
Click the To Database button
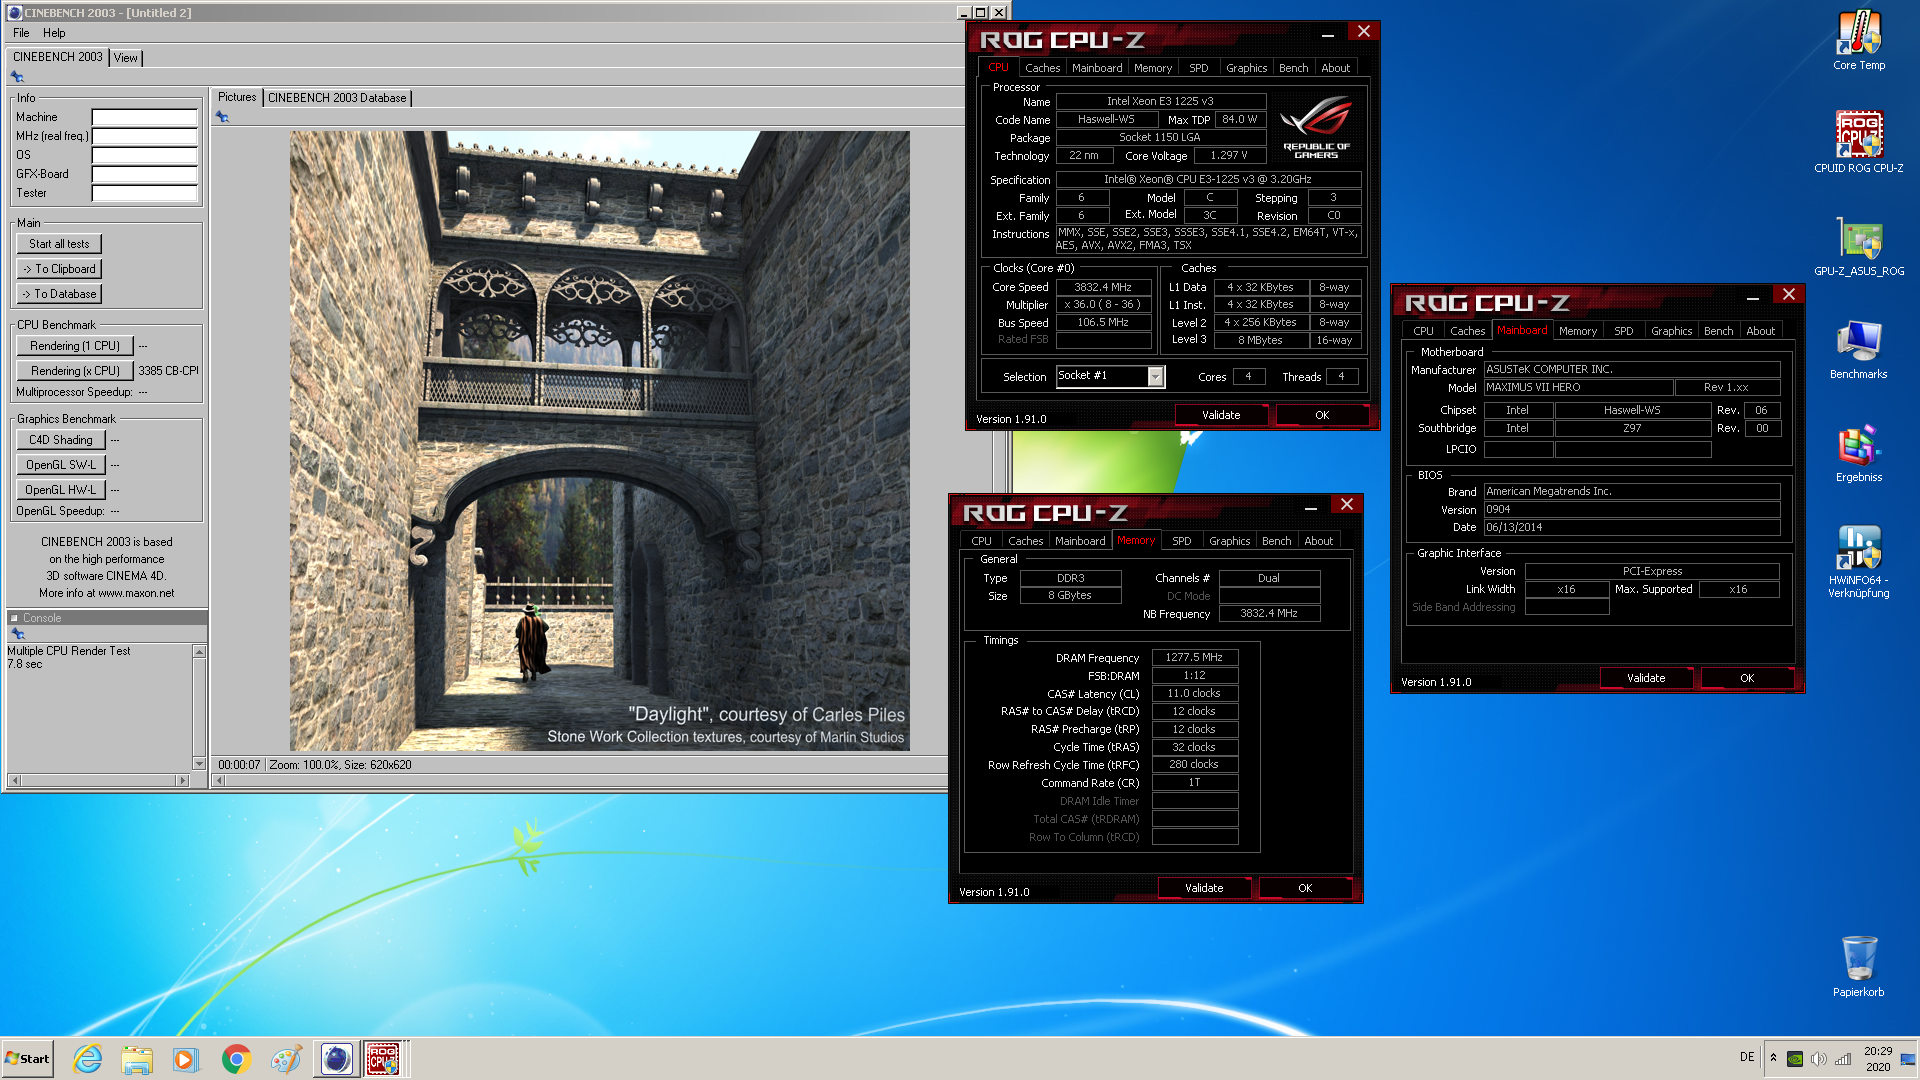(59, 294)
